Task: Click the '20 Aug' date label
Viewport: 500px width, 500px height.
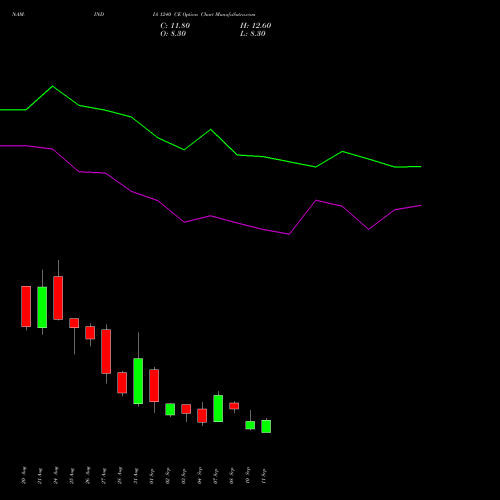Action: [x=24, y=475]
